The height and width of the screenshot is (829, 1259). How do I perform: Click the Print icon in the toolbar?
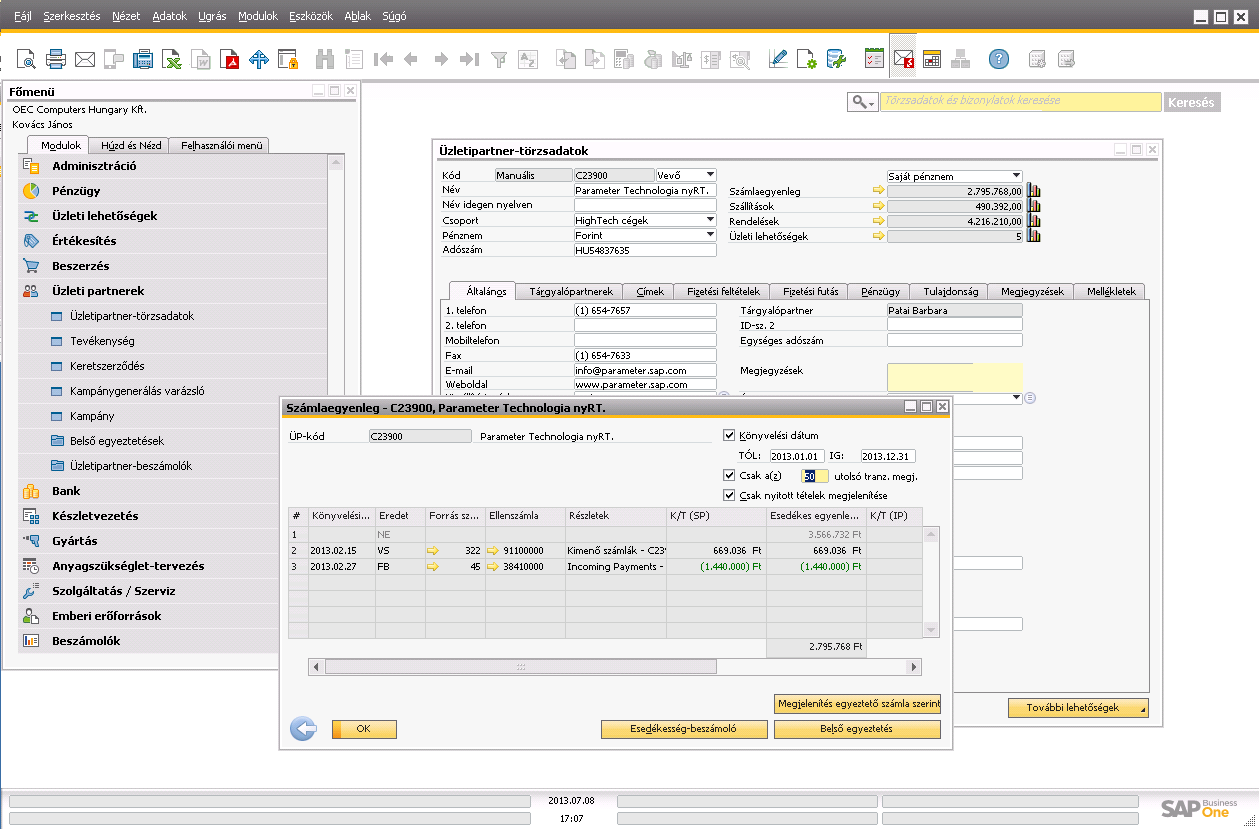56,60
